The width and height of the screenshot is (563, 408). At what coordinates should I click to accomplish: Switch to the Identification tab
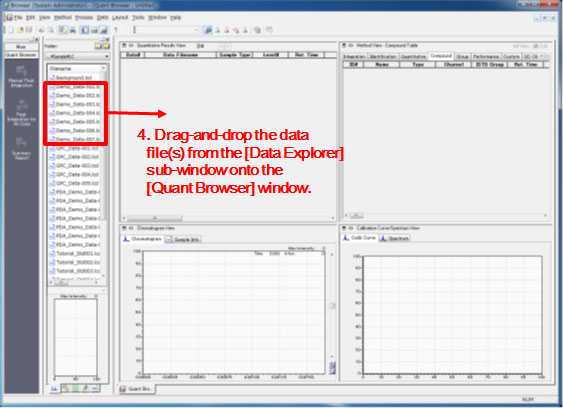tap(383, 57)
